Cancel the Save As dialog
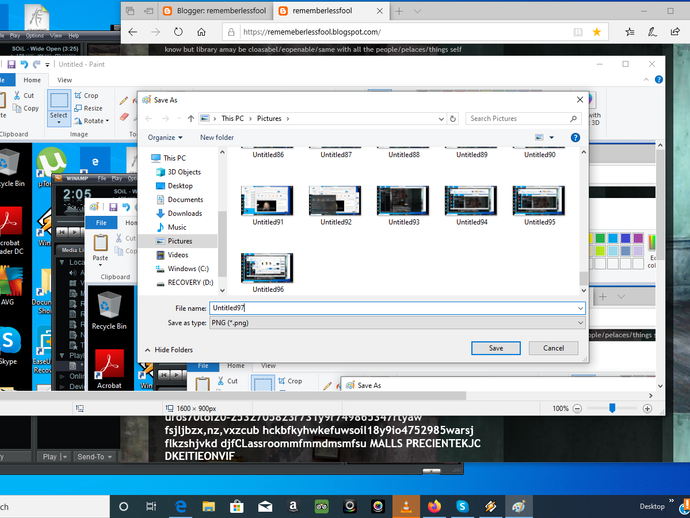690x518 pixels. (553, 348)
